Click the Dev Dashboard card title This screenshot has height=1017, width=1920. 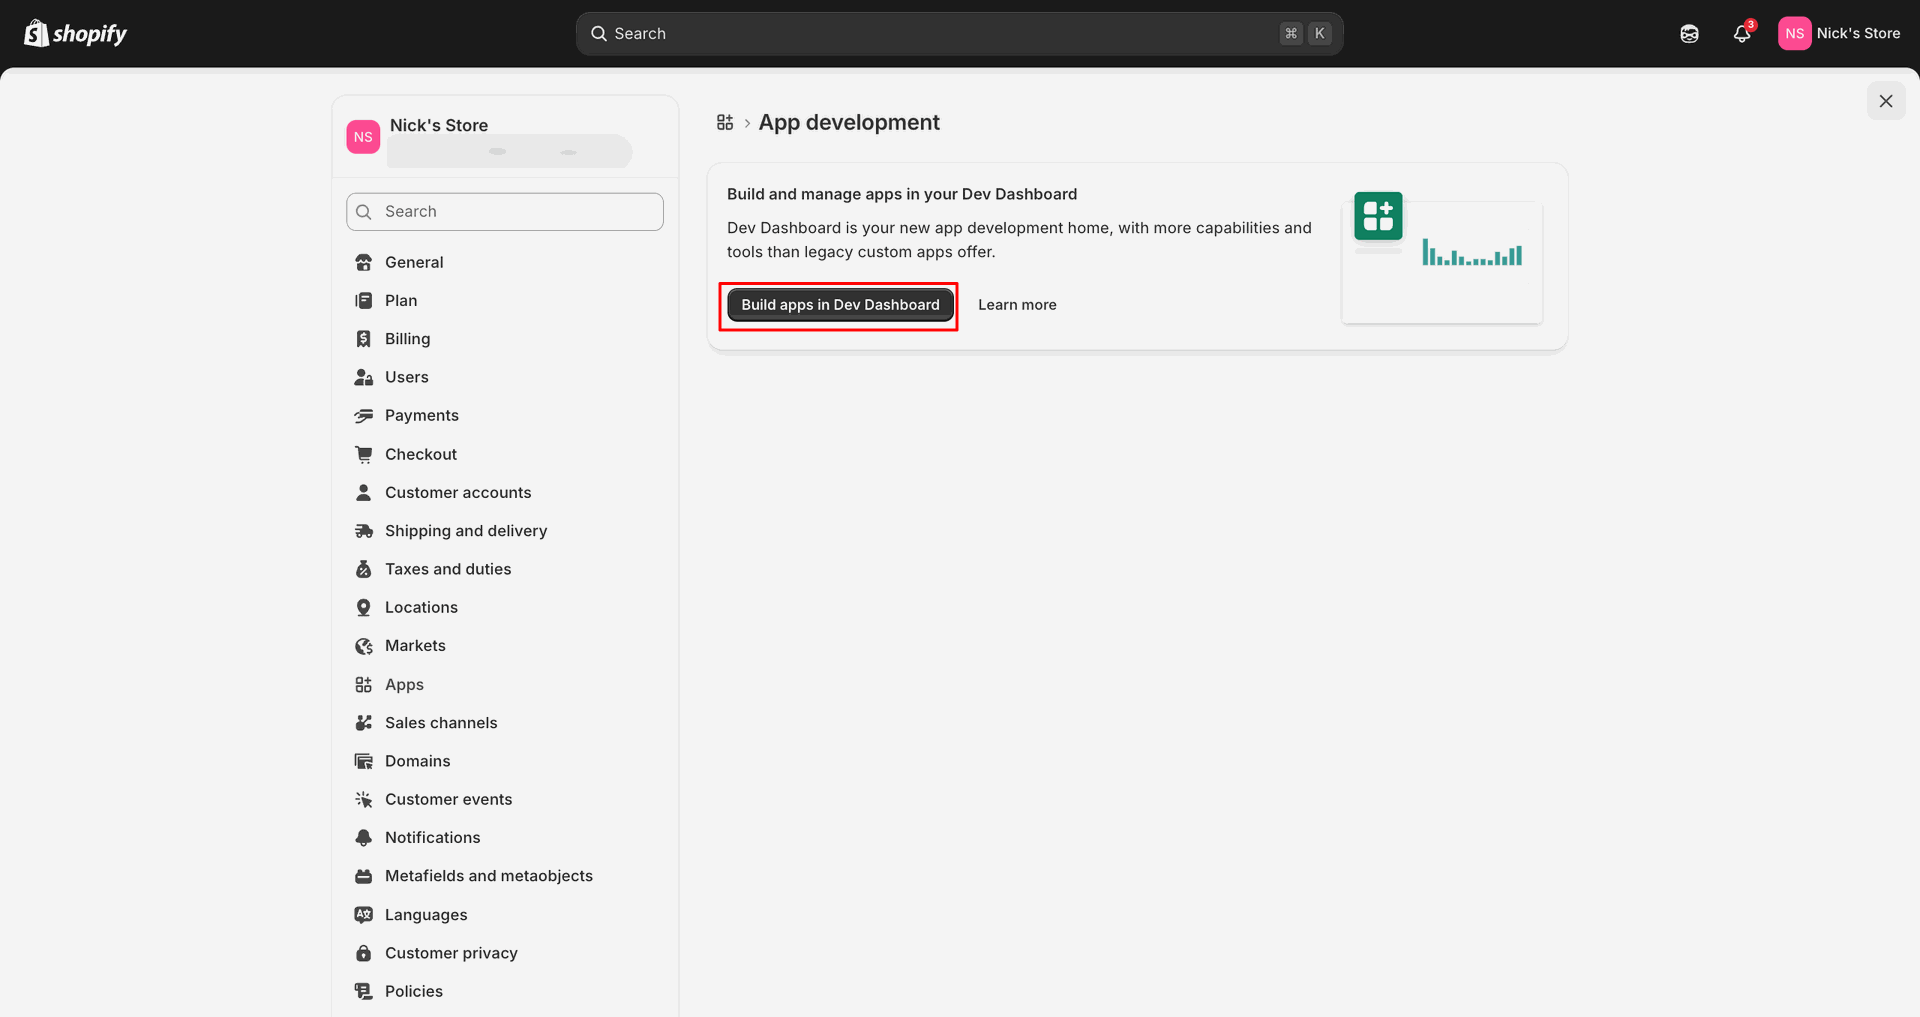(x=902, y=194)
